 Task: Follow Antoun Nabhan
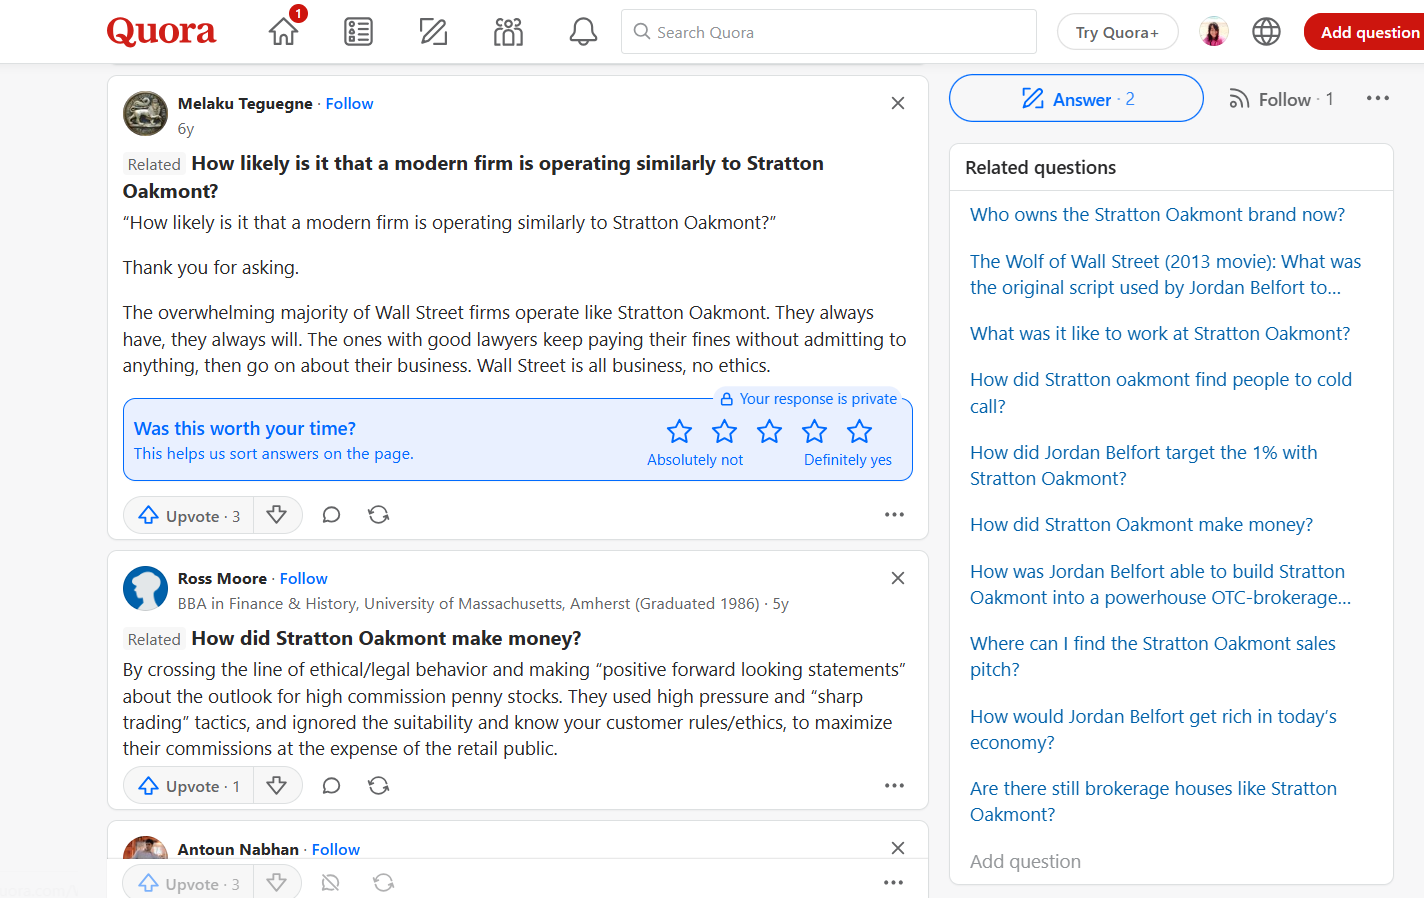pyautogui.click(x=335, y=849)
